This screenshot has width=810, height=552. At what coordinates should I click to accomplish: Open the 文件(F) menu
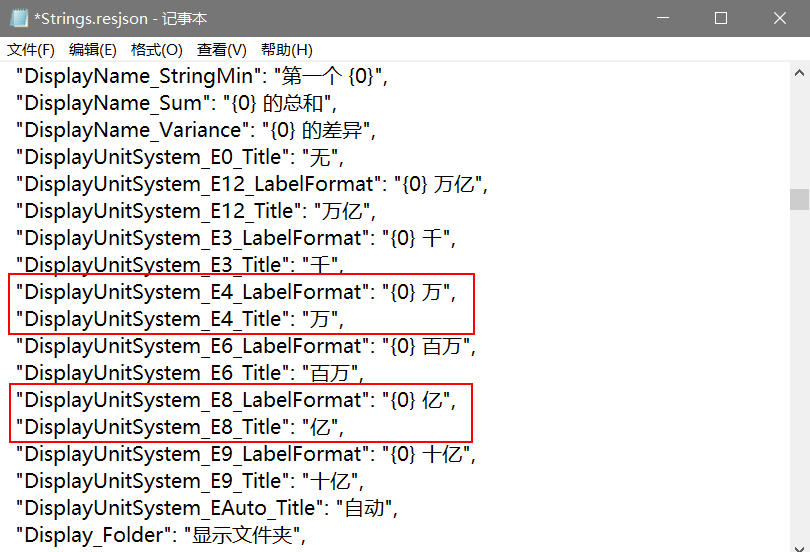pos(30,50)
